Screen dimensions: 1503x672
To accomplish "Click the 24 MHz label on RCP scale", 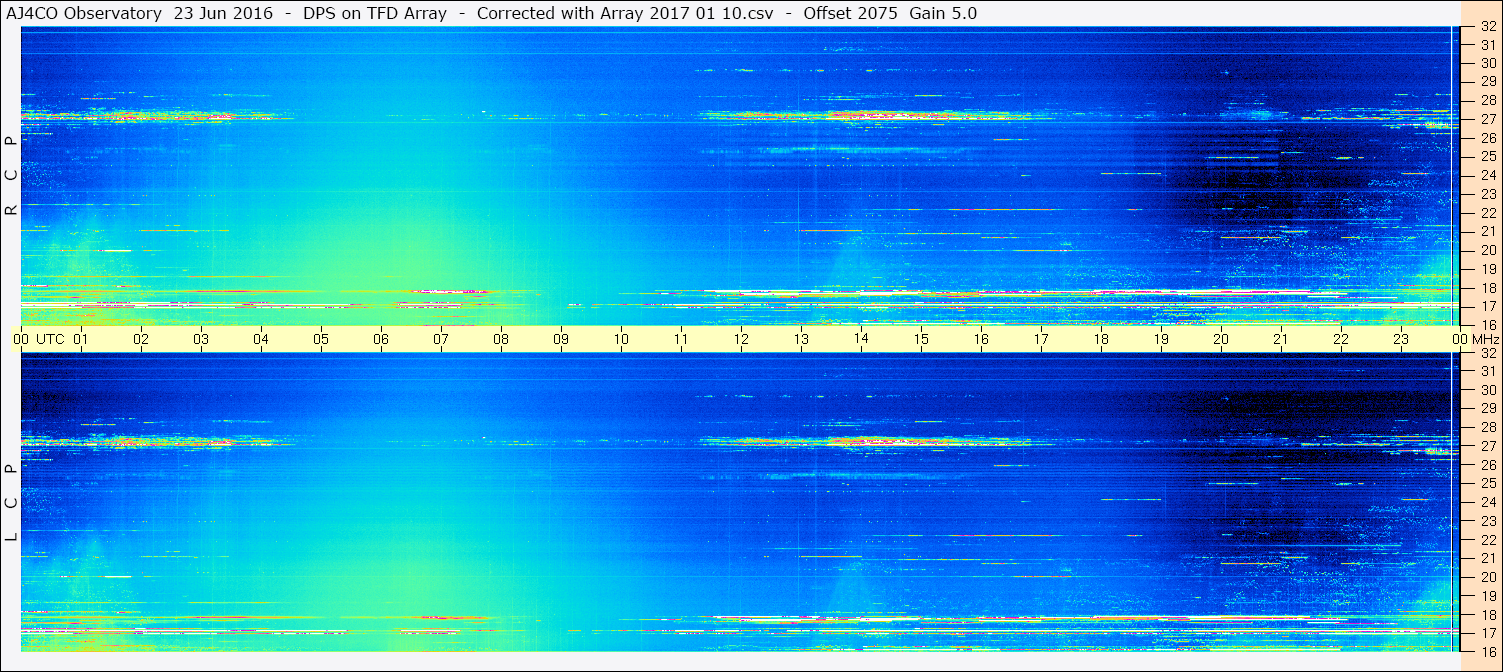I will [1488, 175].
